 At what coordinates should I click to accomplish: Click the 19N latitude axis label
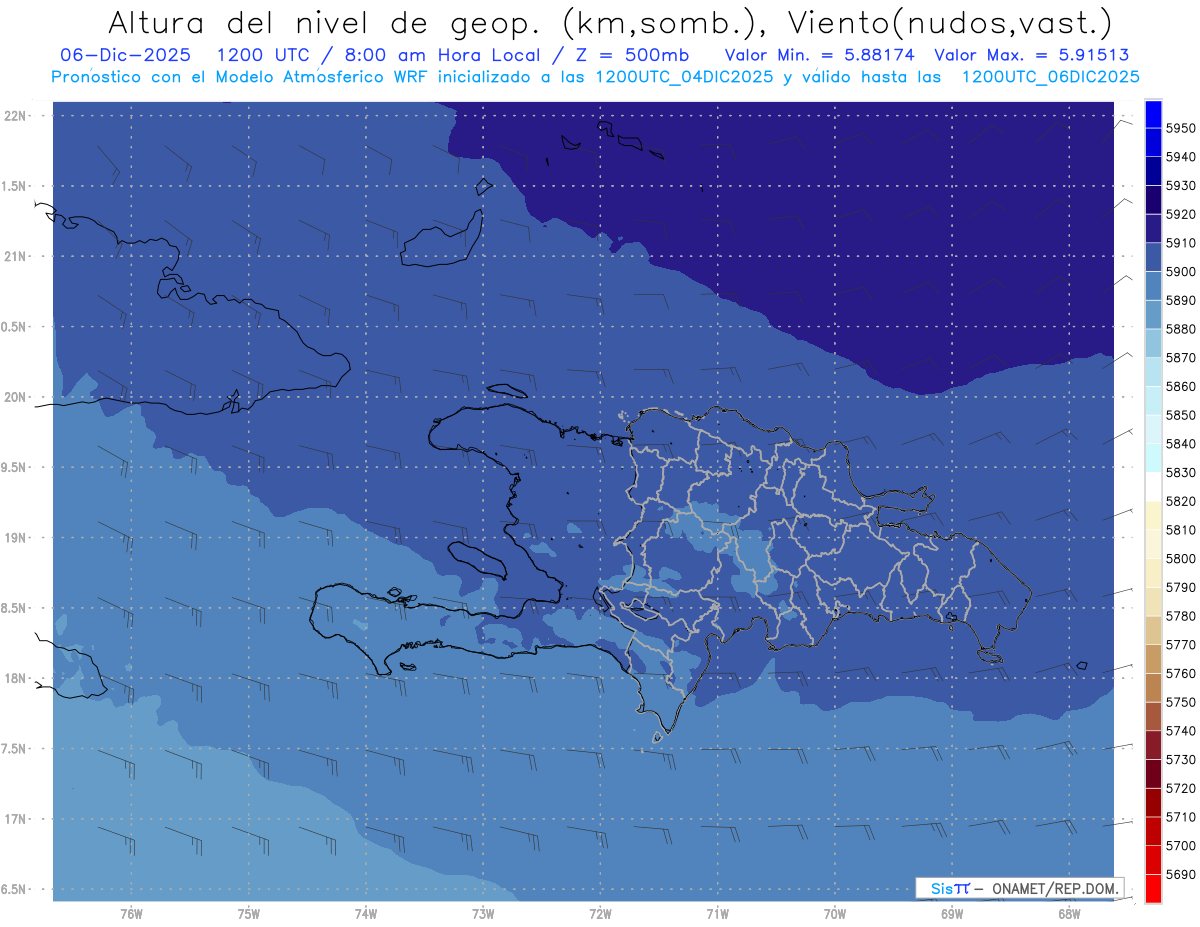point(14,537)
